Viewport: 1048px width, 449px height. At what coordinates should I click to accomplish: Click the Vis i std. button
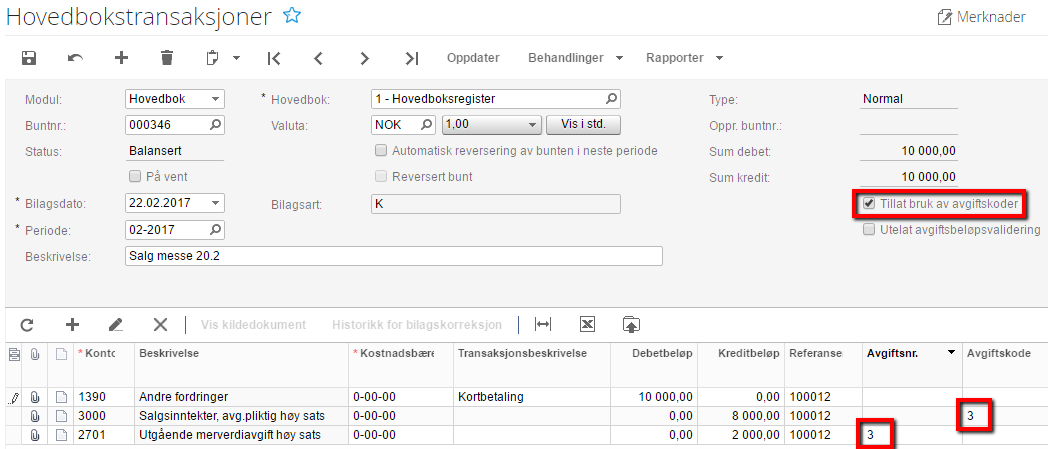[583, 124]
